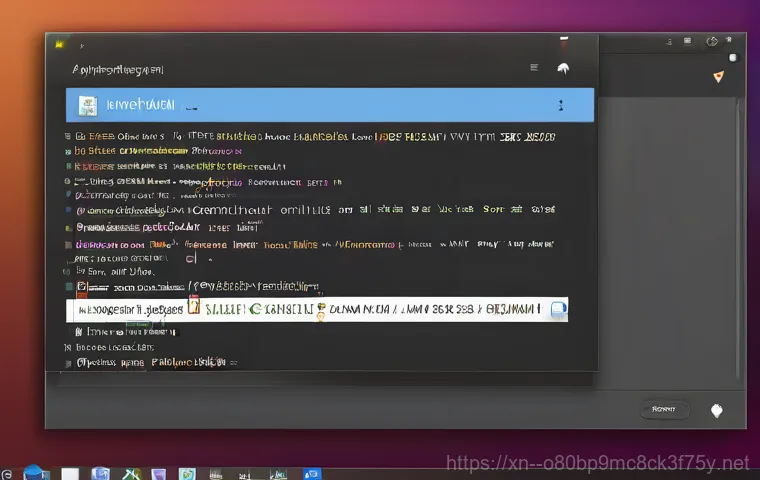Click the circular icon at taskbar far left
The image size is (760, 480).
(7, 474)
